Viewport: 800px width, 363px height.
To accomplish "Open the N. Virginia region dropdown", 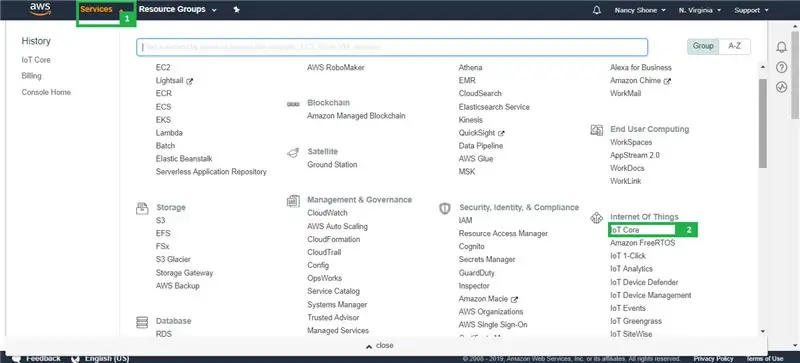I will point(699,10).
